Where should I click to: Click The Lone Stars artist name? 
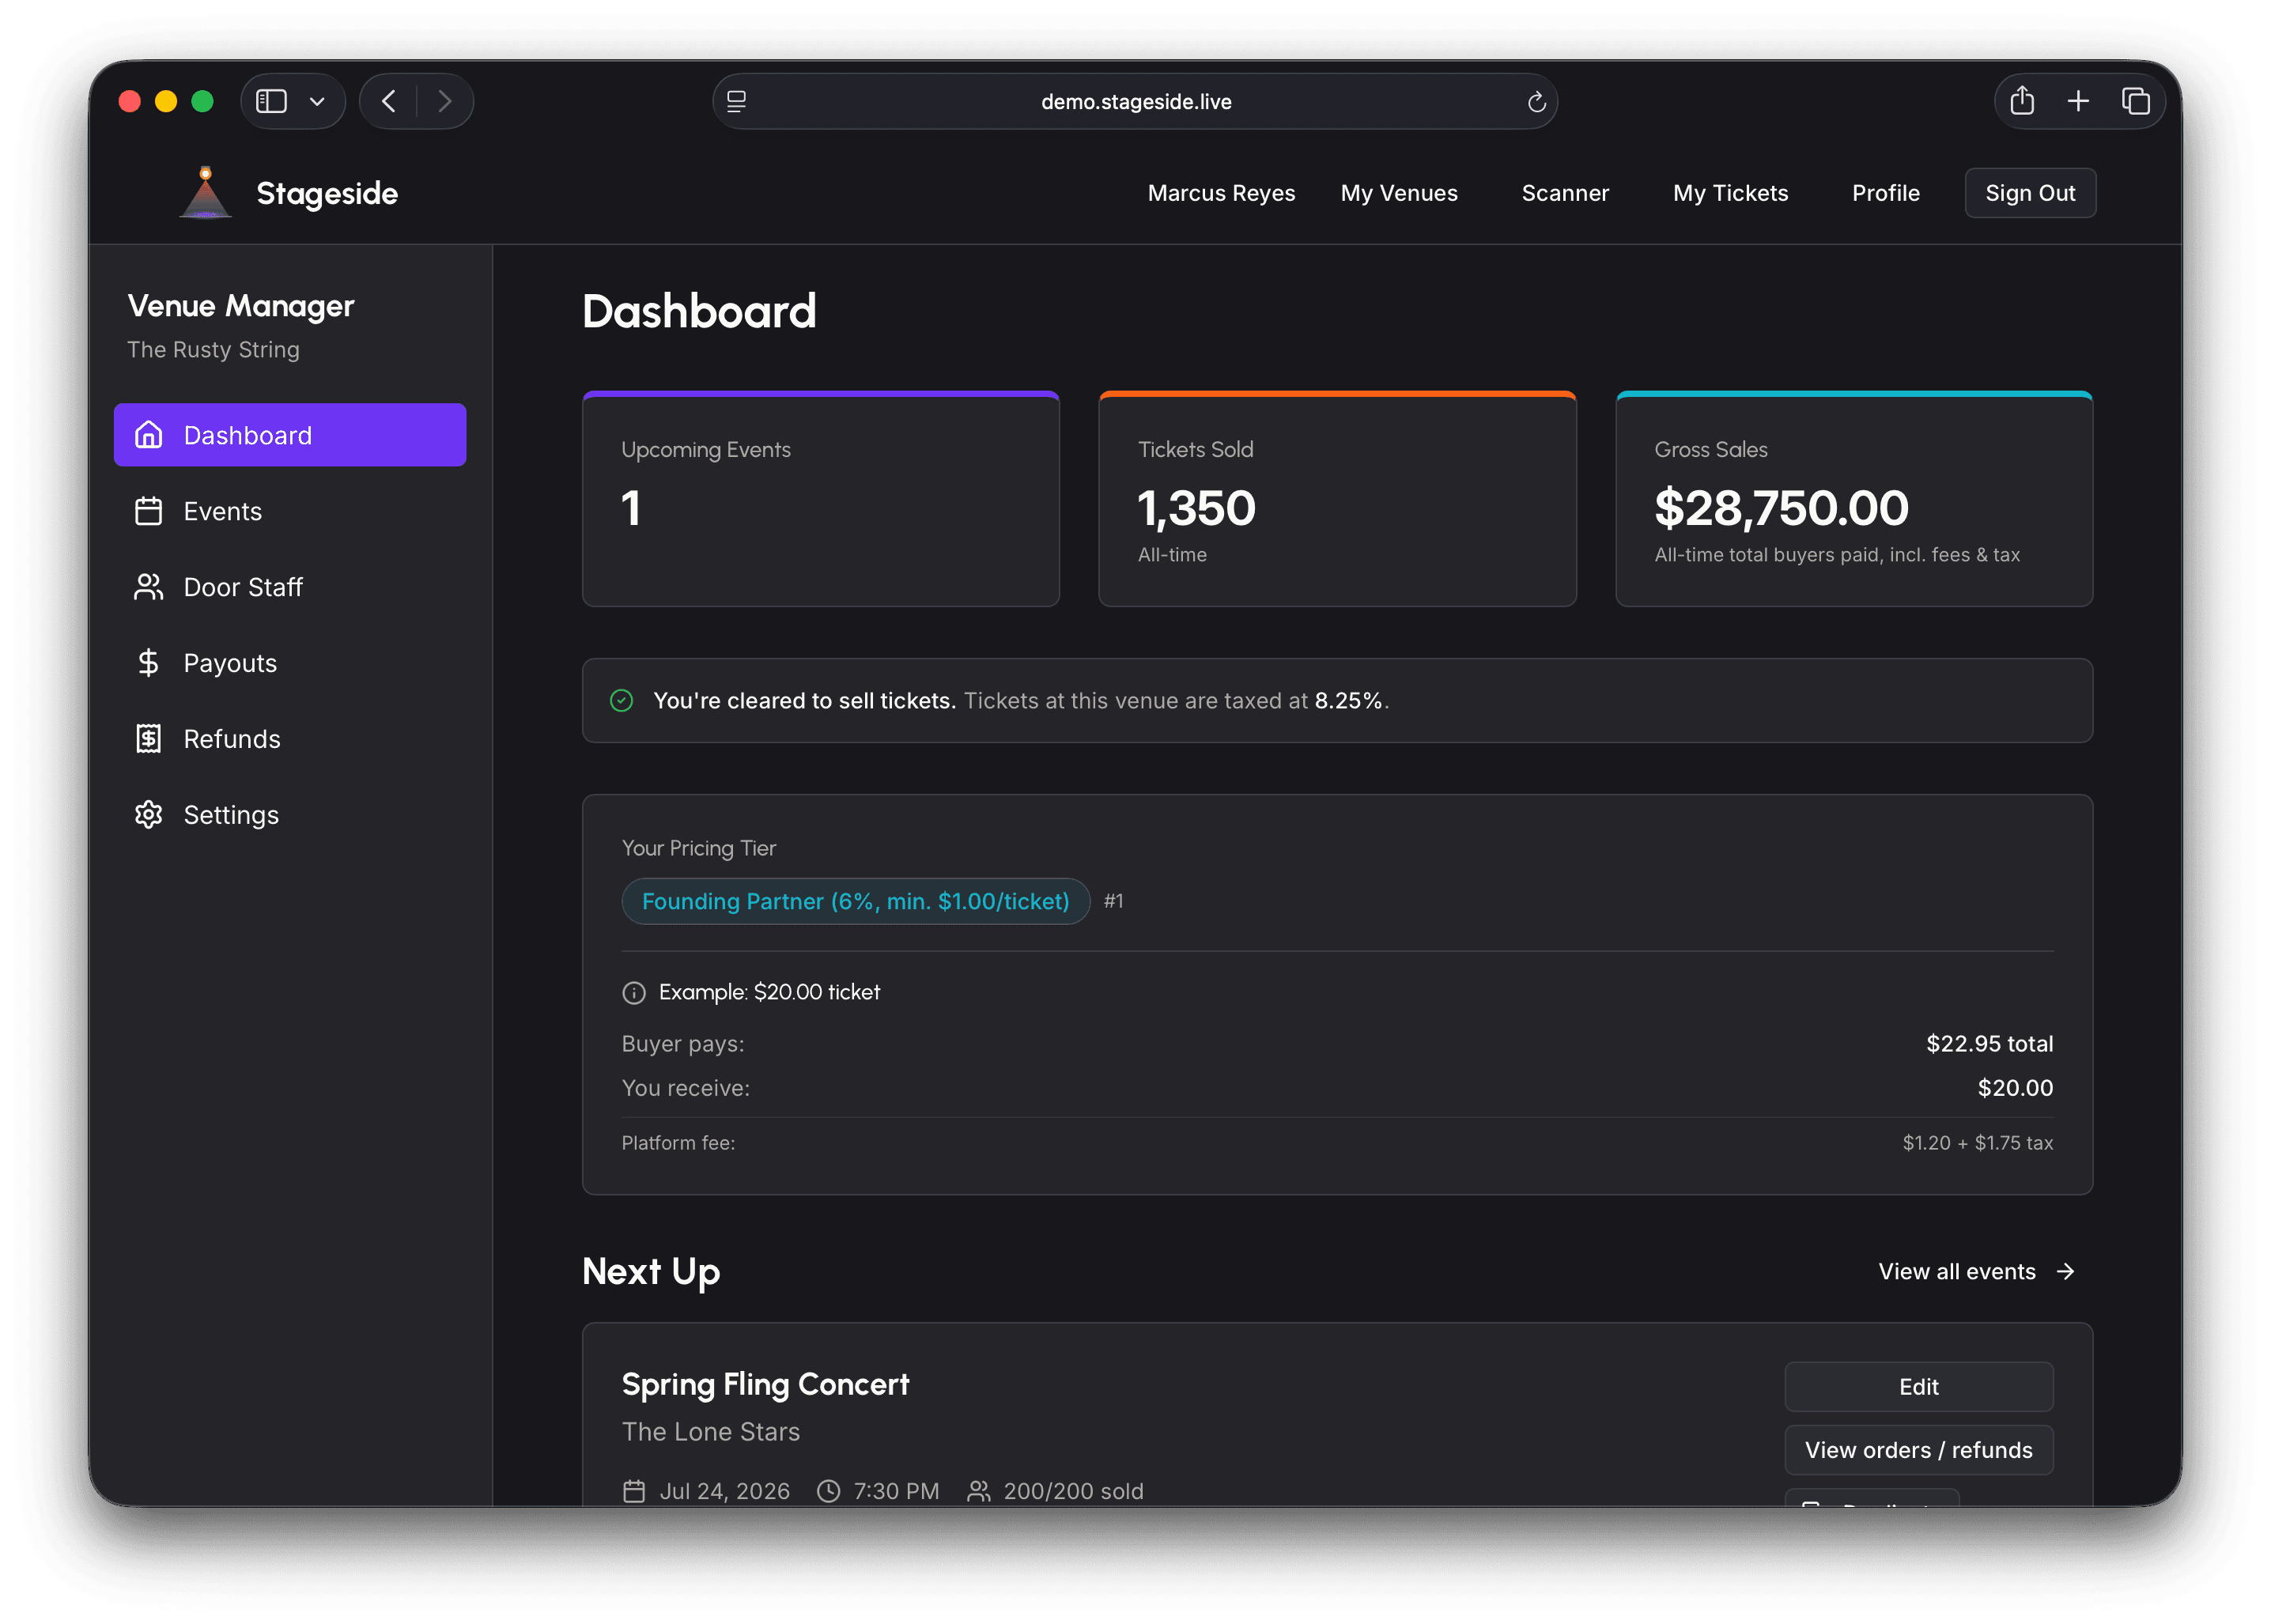pyautogui.click(x=710, y=1432)
